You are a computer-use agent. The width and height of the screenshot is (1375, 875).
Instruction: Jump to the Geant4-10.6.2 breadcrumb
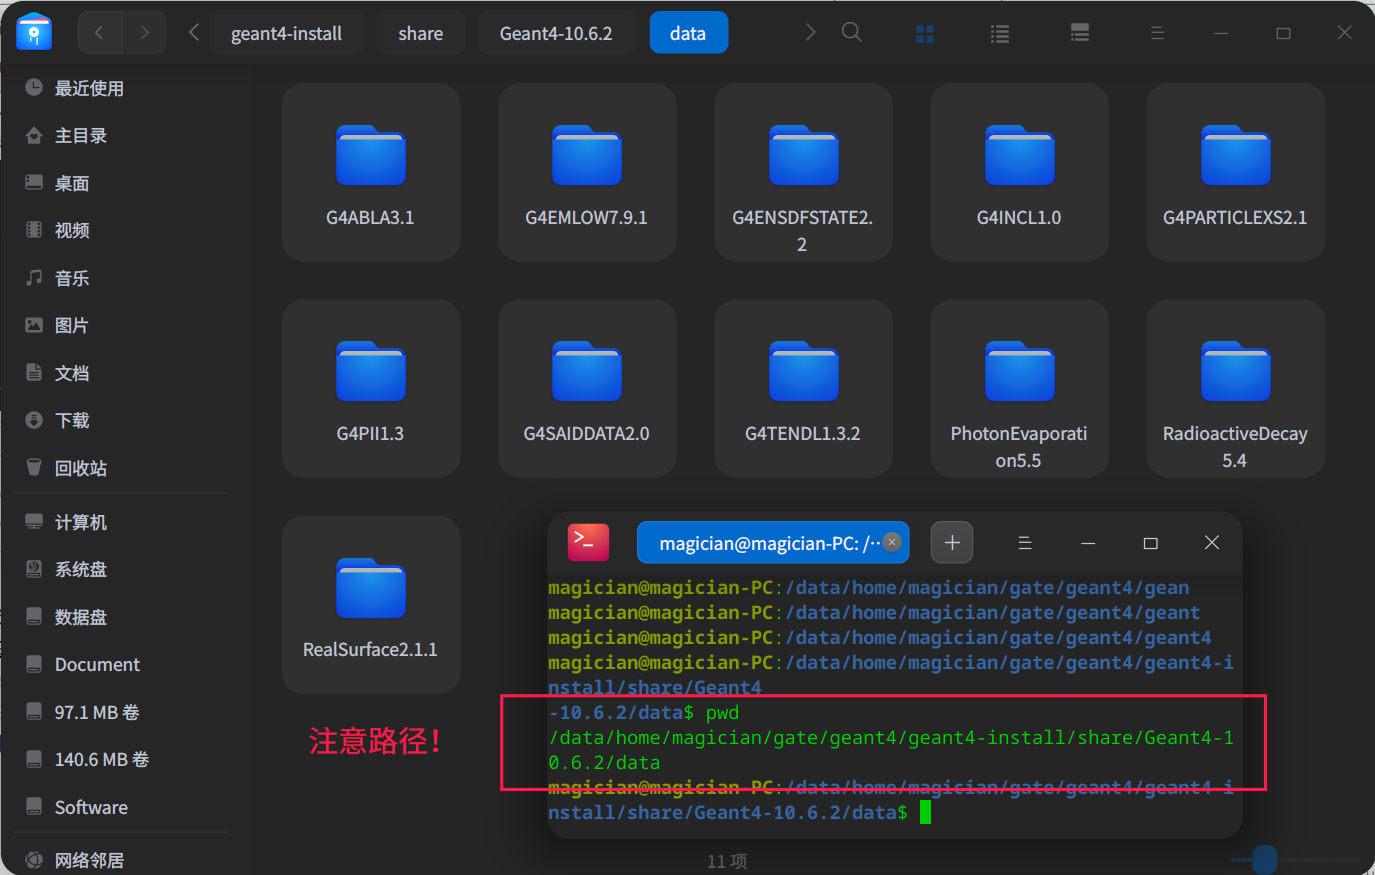(x=556, y=33)
